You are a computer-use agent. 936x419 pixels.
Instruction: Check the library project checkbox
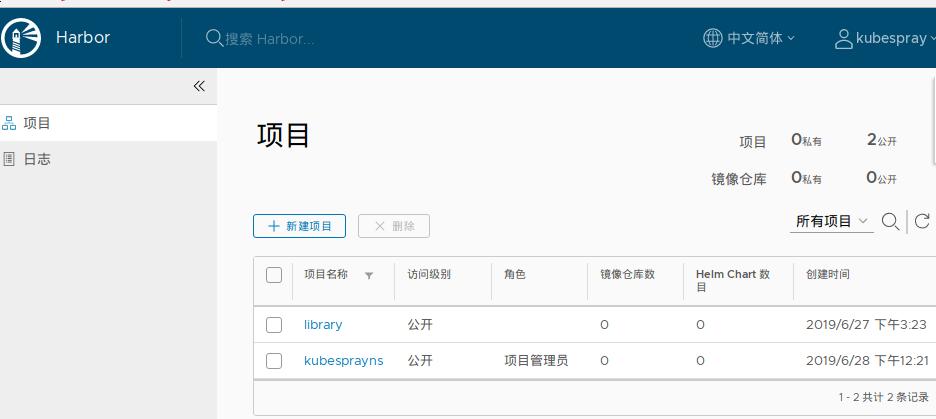274,325
